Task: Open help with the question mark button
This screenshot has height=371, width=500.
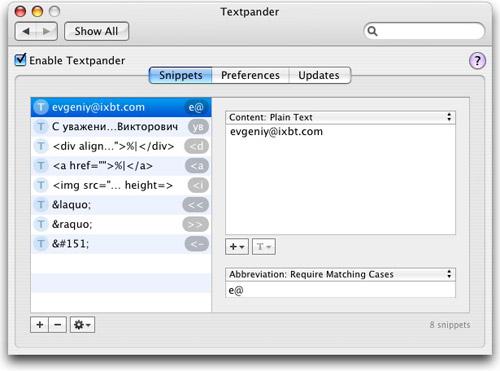Action: (x=477, y=61)
